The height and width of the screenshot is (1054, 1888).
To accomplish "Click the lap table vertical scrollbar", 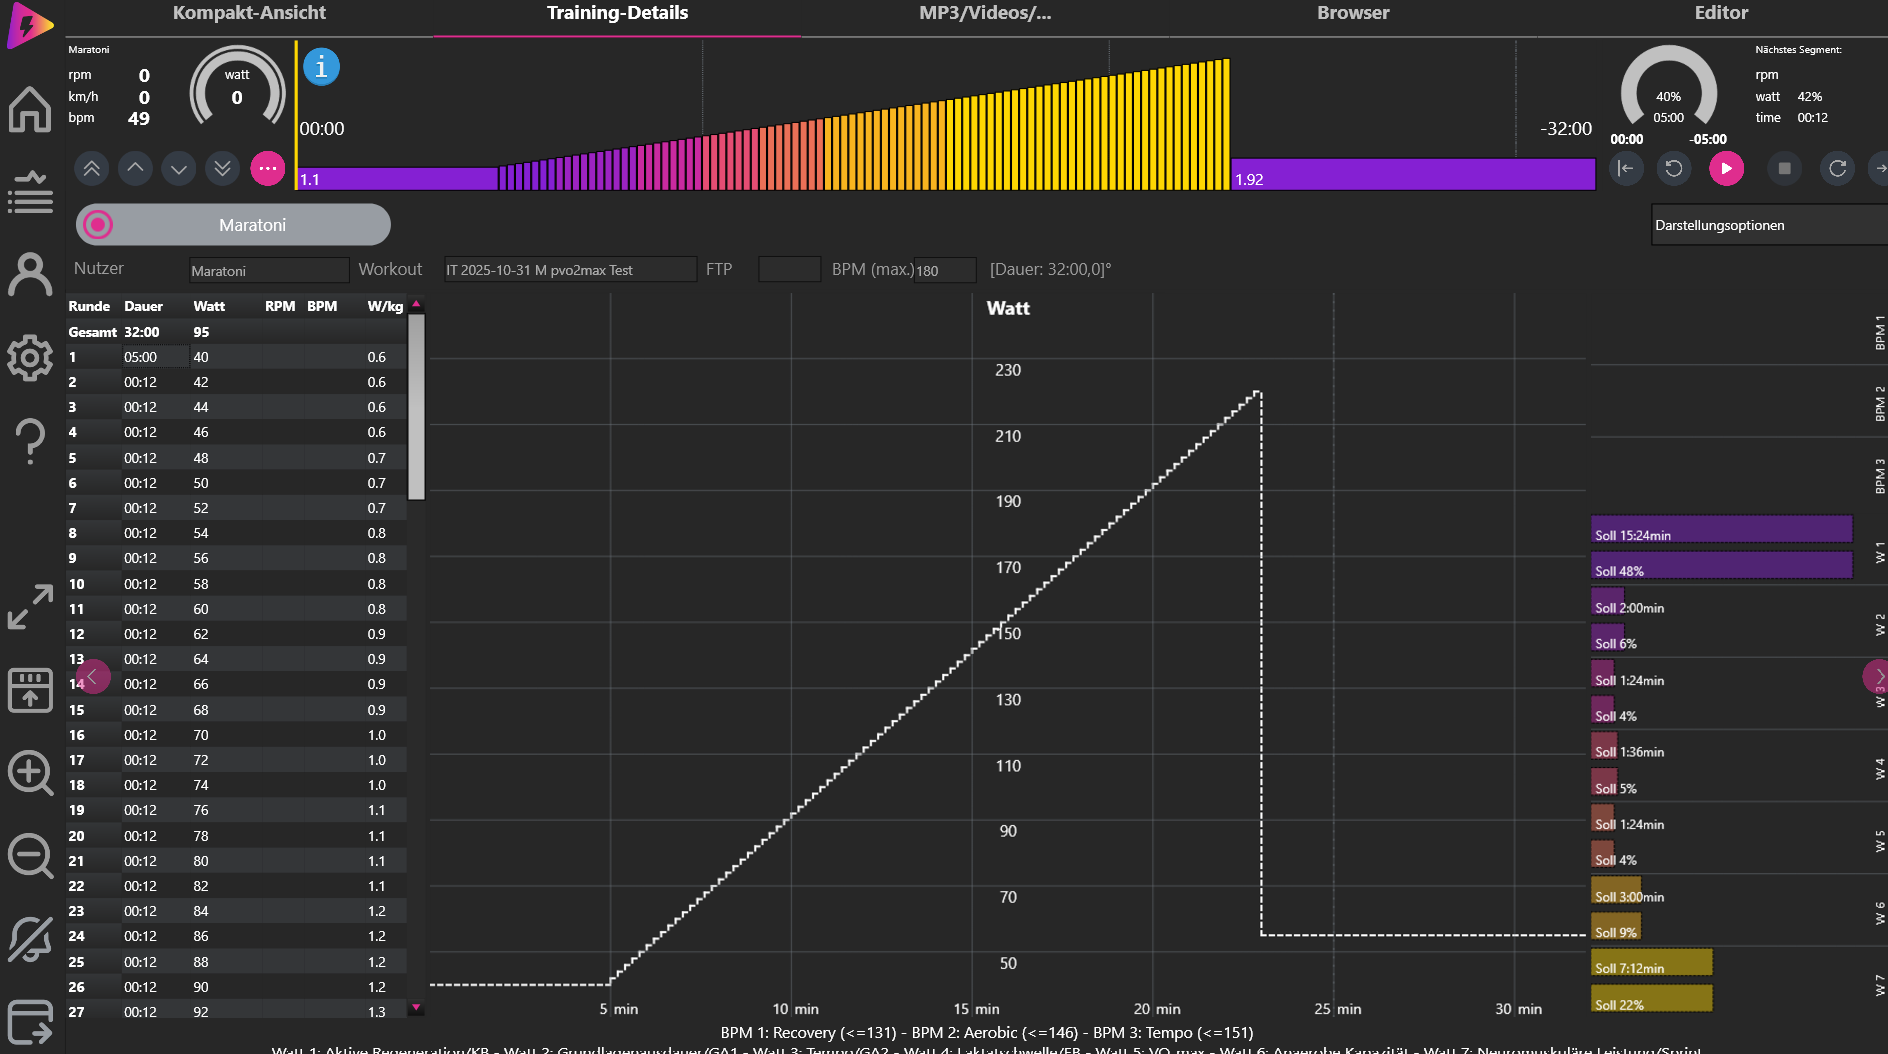I will 417,406.
